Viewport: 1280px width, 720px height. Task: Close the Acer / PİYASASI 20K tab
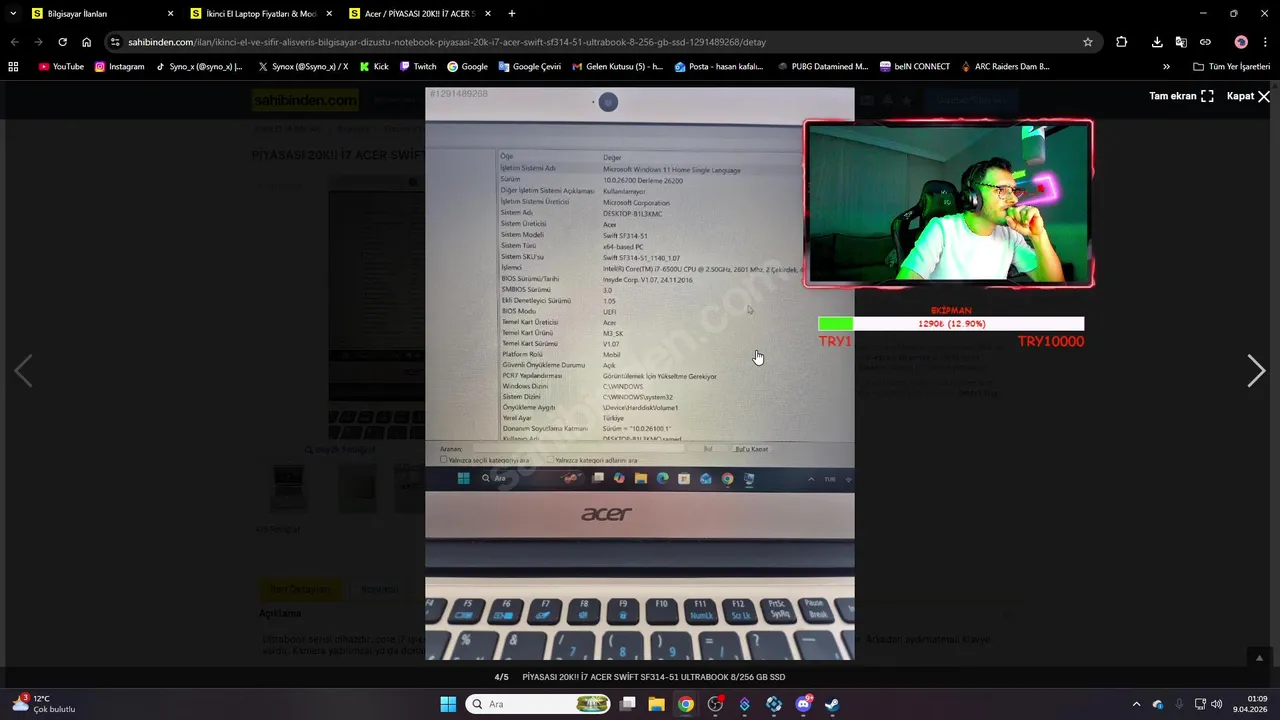[488, 14]
